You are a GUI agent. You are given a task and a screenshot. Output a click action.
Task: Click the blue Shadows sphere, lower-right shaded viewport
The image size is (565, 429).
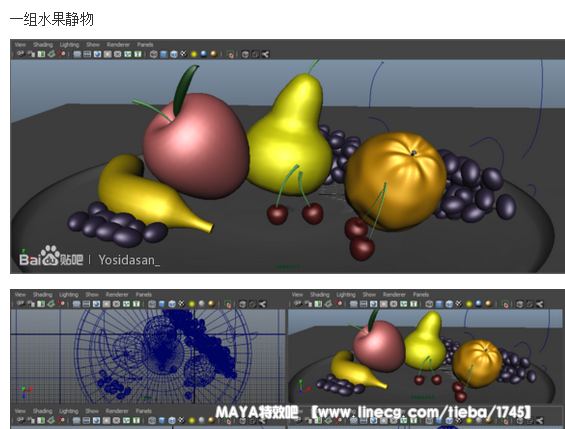[x=479, y=304]
